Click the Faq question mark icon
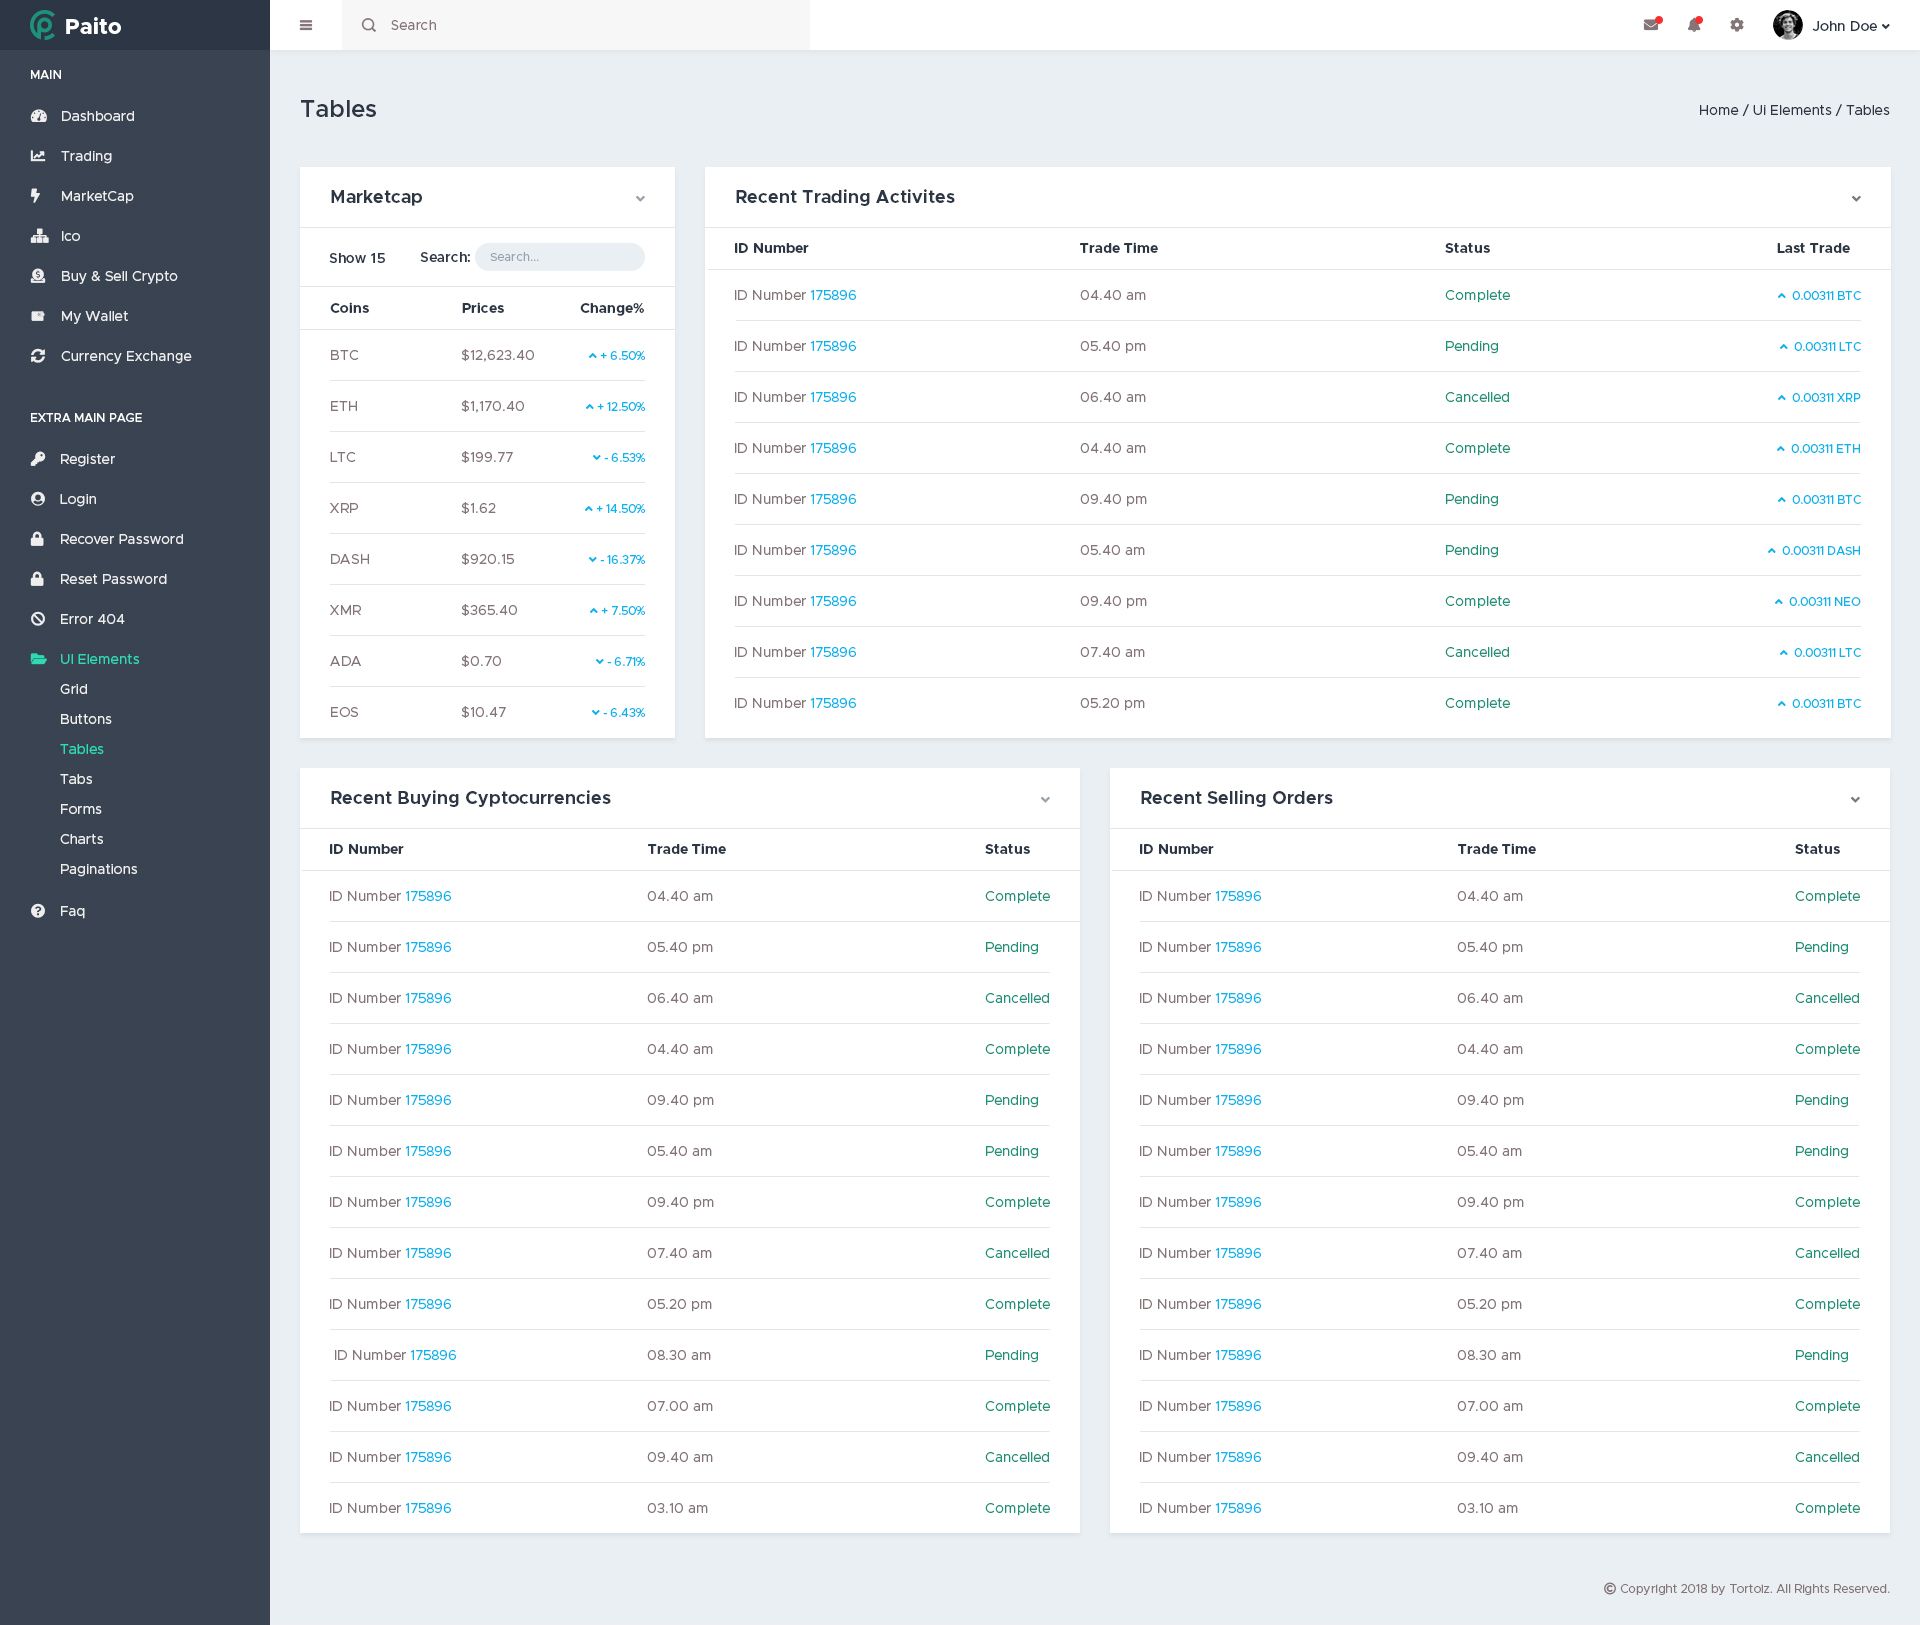This screenshot has height=1625, width=1920. [38, 911]
